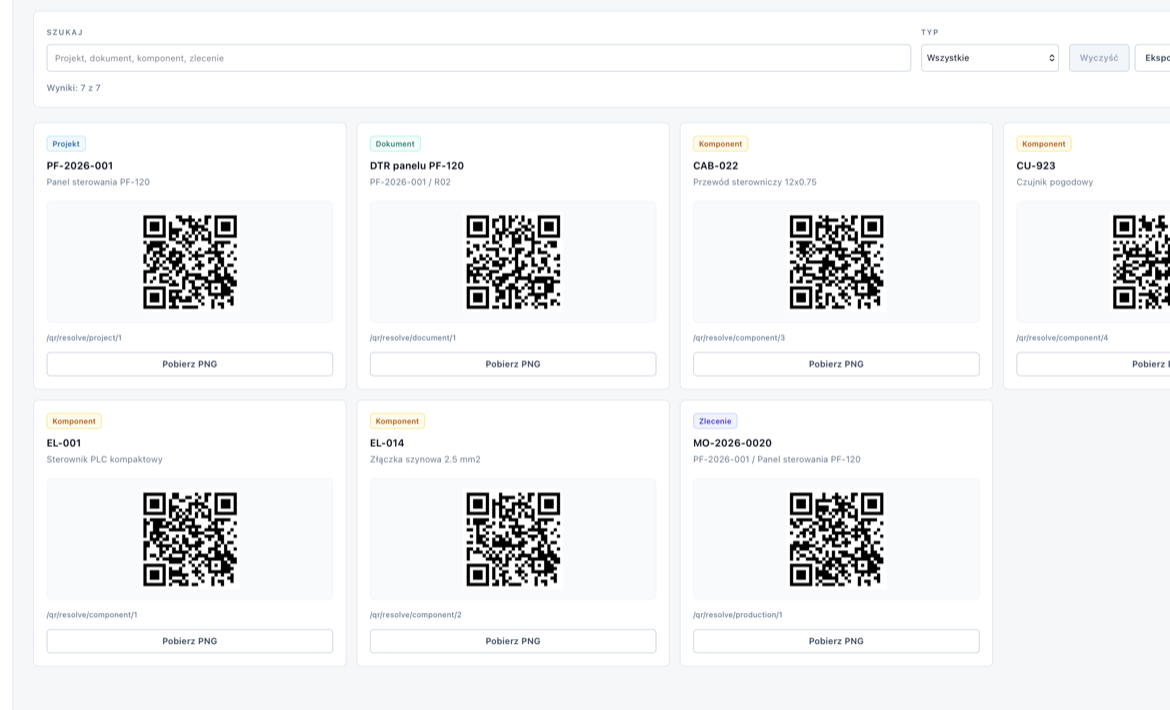Click the title EL-014
The image size is (1170, 710).
pos(387,443)
